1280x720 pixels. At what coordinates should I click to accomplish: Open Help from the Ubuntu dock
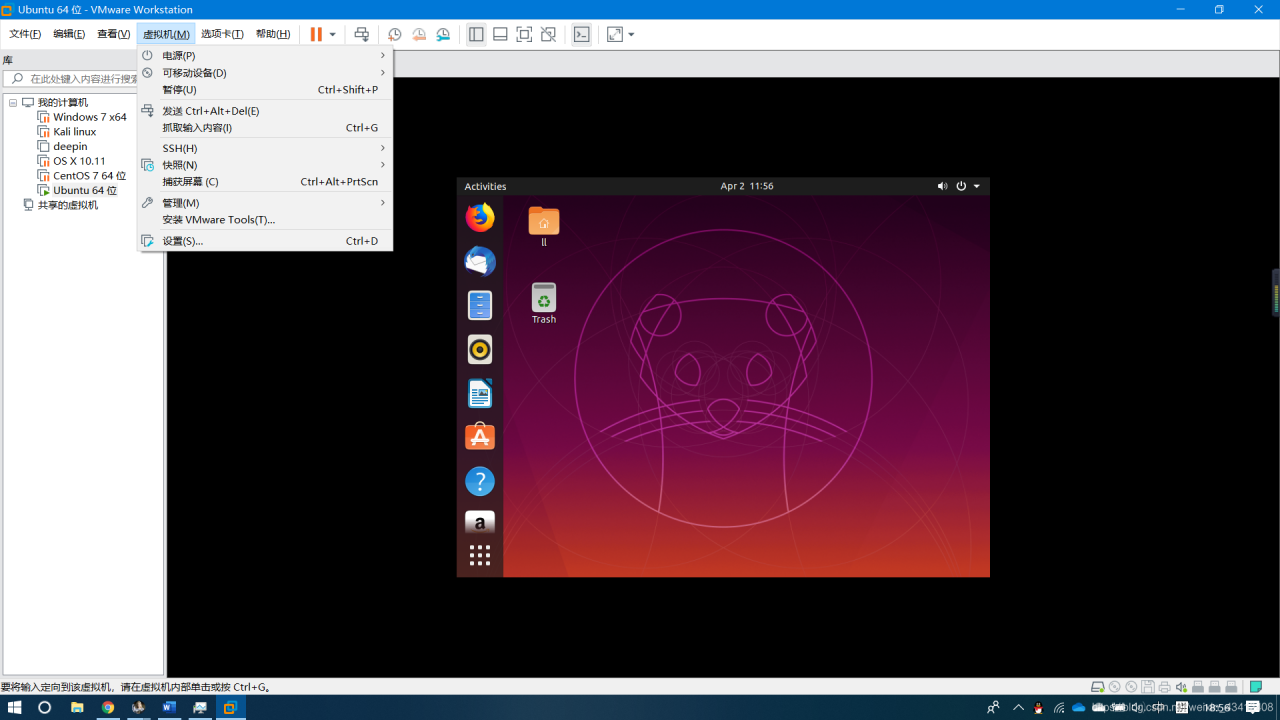click(x=480, y=481)
